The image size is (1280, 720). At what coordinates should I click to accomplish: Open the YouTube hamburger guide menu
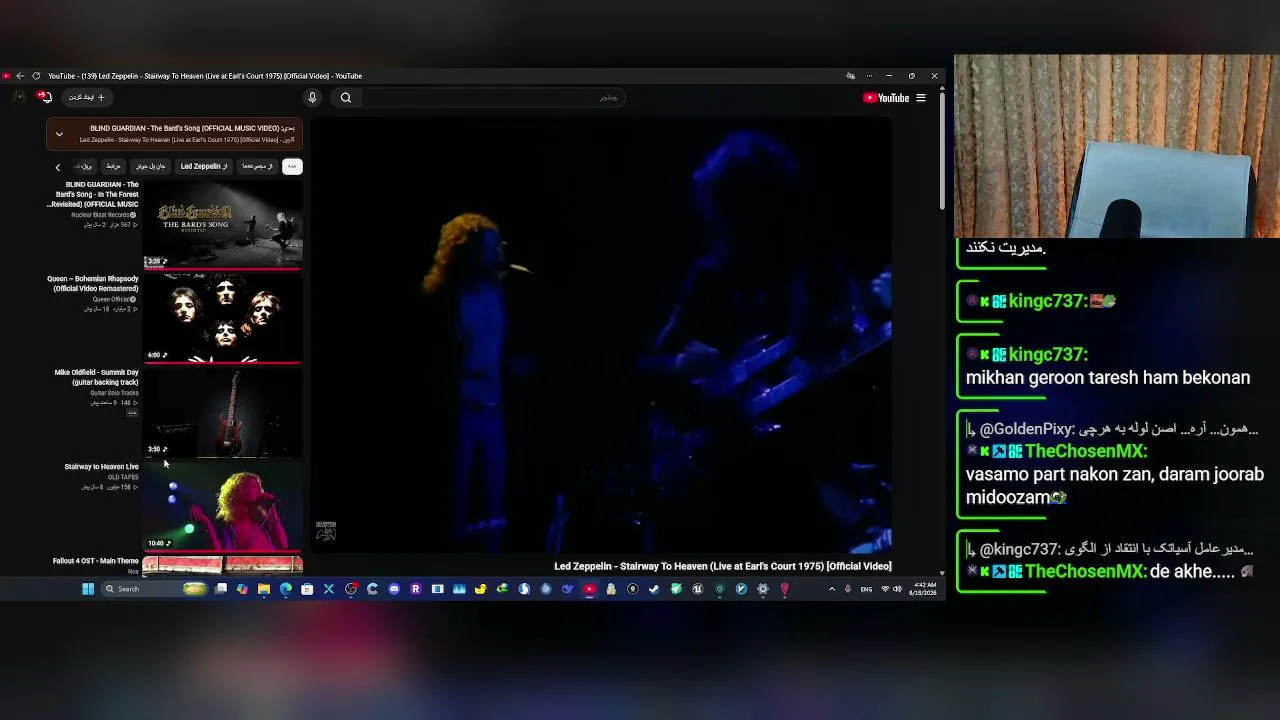point(921,98)
